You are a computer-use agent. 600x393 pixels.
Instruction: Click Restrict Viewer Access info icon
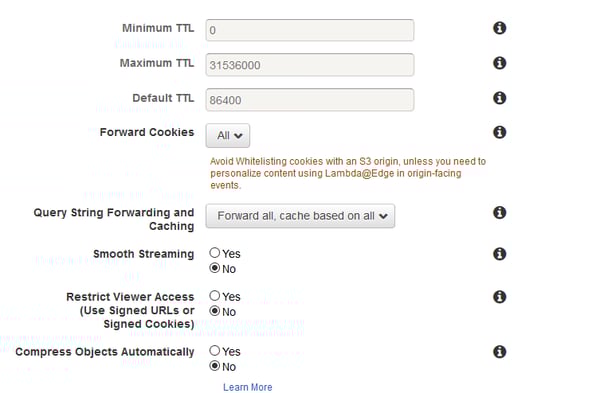pos(499,297)
